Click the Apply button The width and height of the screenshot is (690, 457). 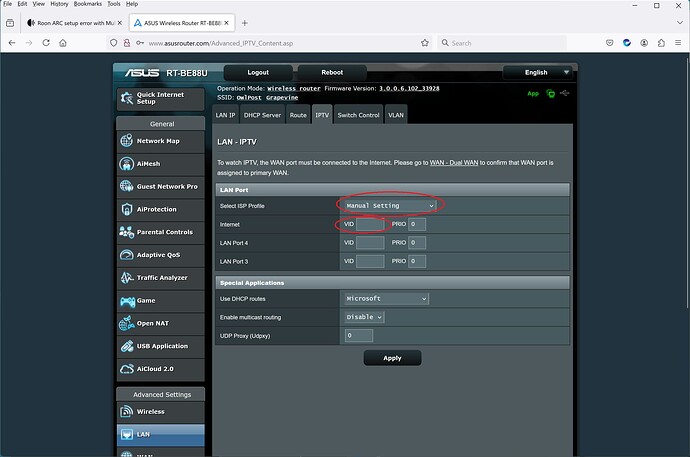392,358
